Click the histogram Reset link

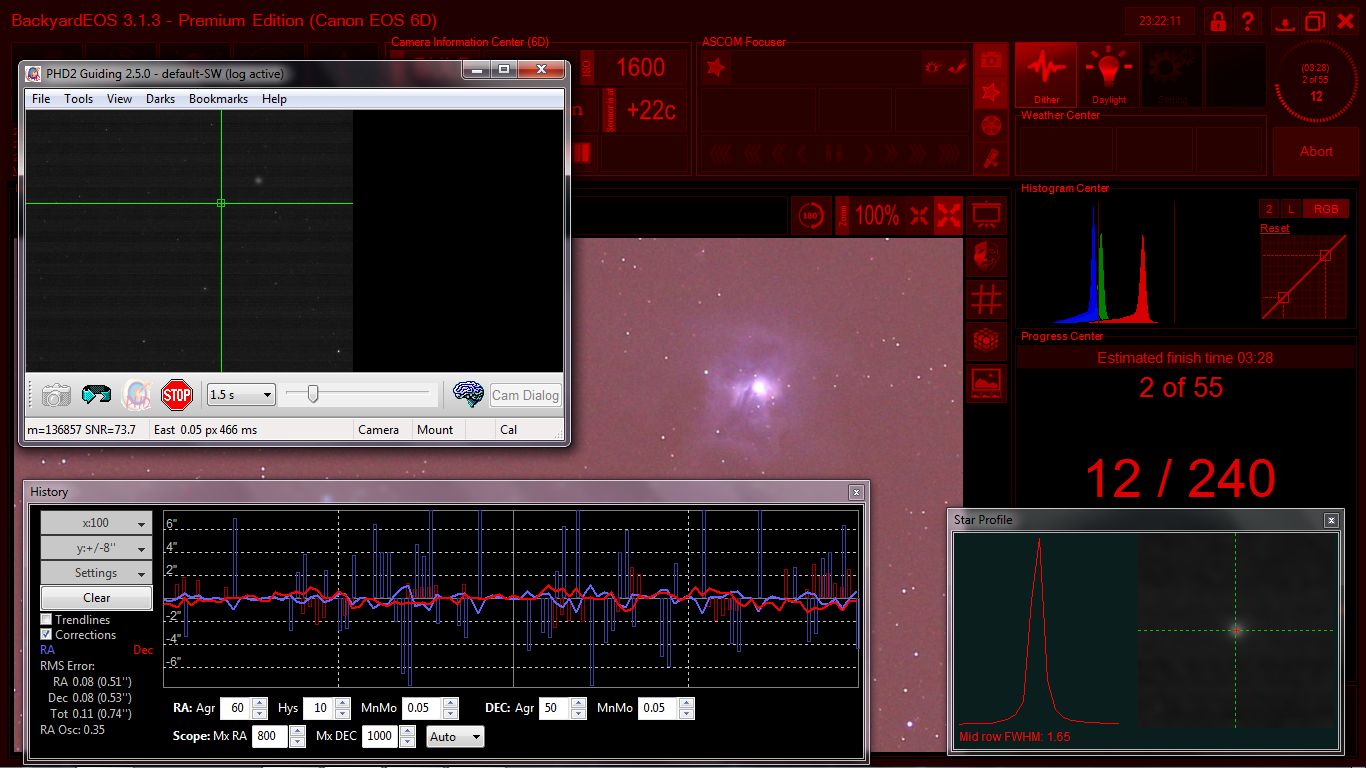[x=1274, y=228]
